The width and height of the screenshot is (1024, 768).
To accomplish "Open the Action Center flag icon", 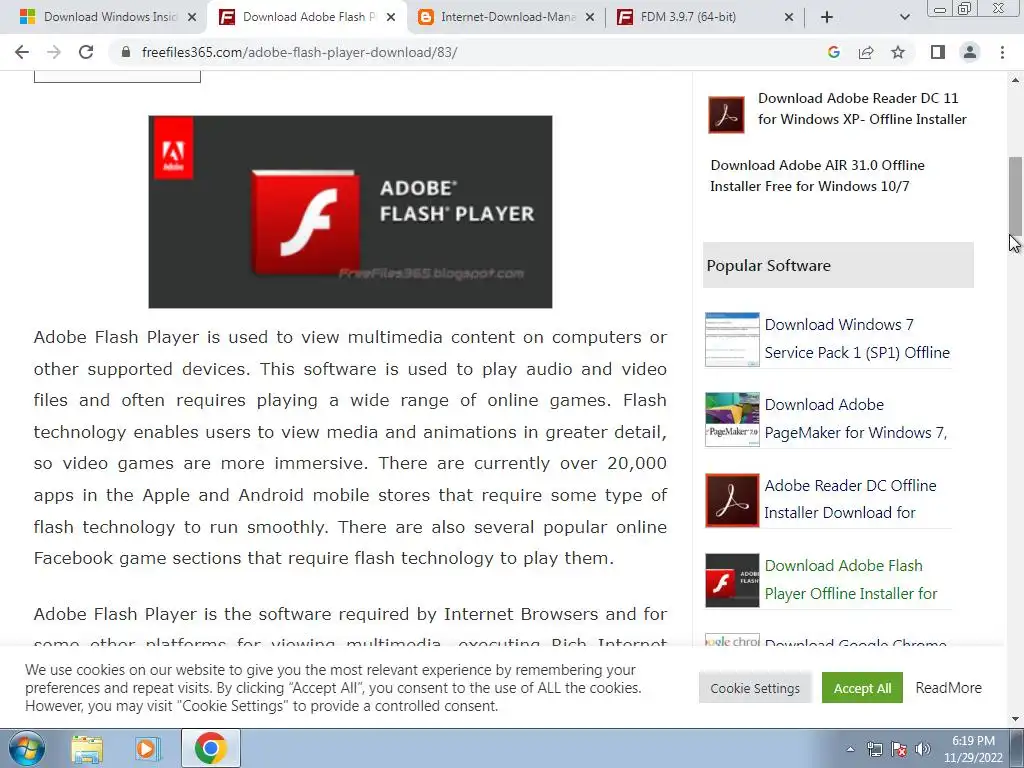I will [x=899, y=749].
